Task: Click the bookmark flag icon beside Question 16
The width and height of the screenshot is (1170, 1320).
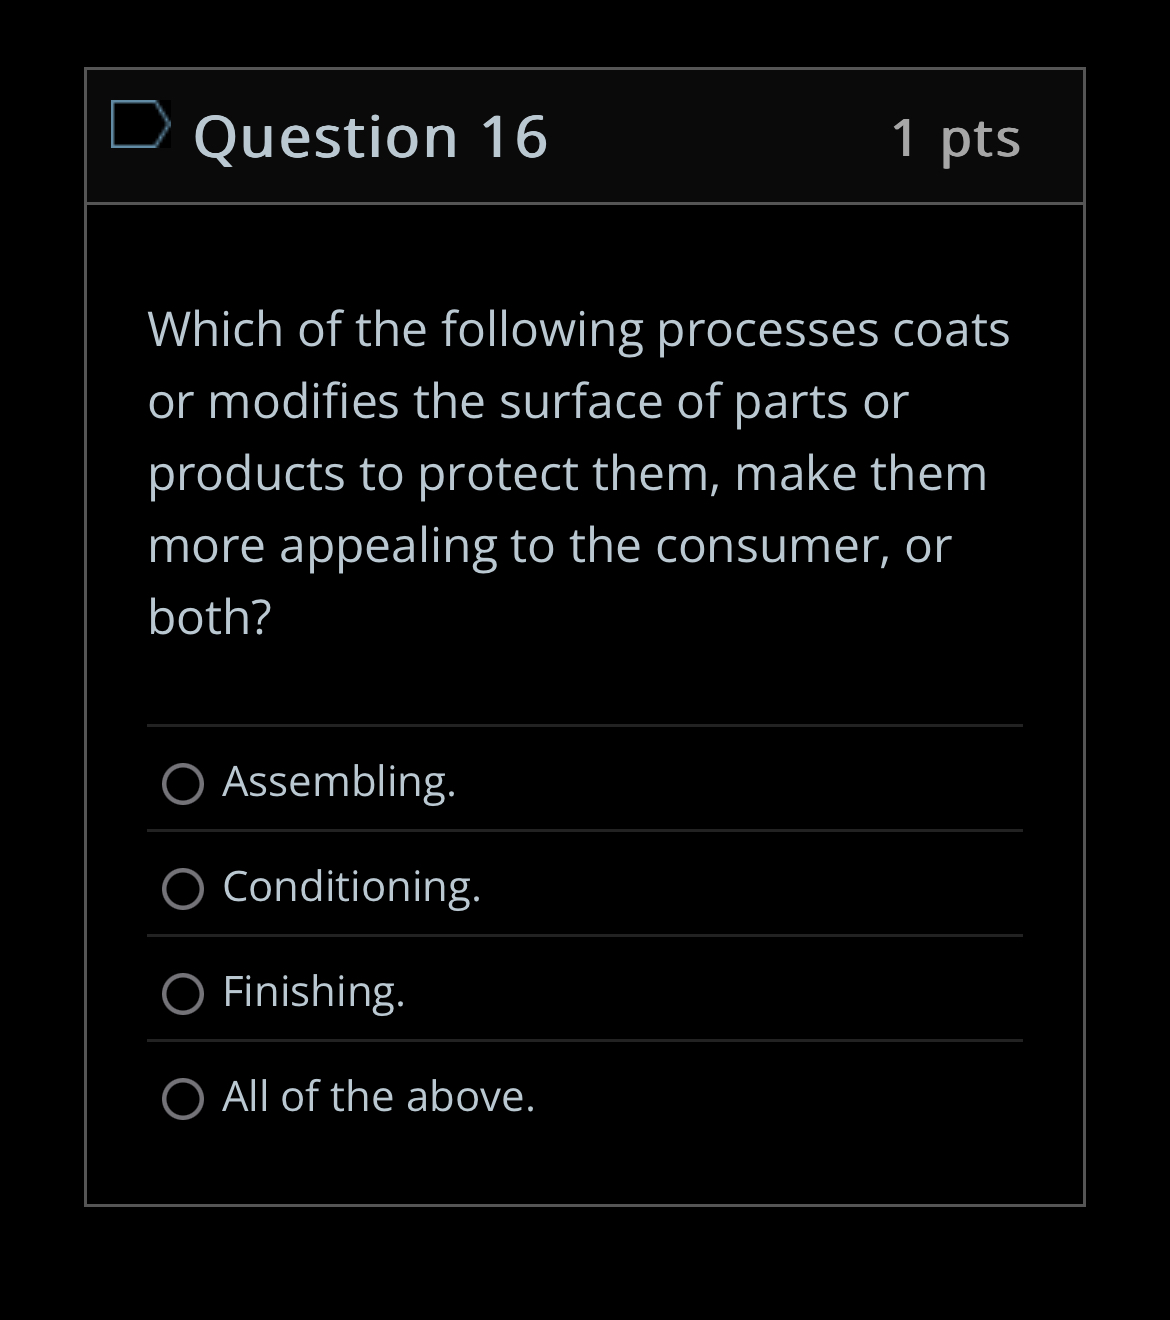Action: click(140, 127)
